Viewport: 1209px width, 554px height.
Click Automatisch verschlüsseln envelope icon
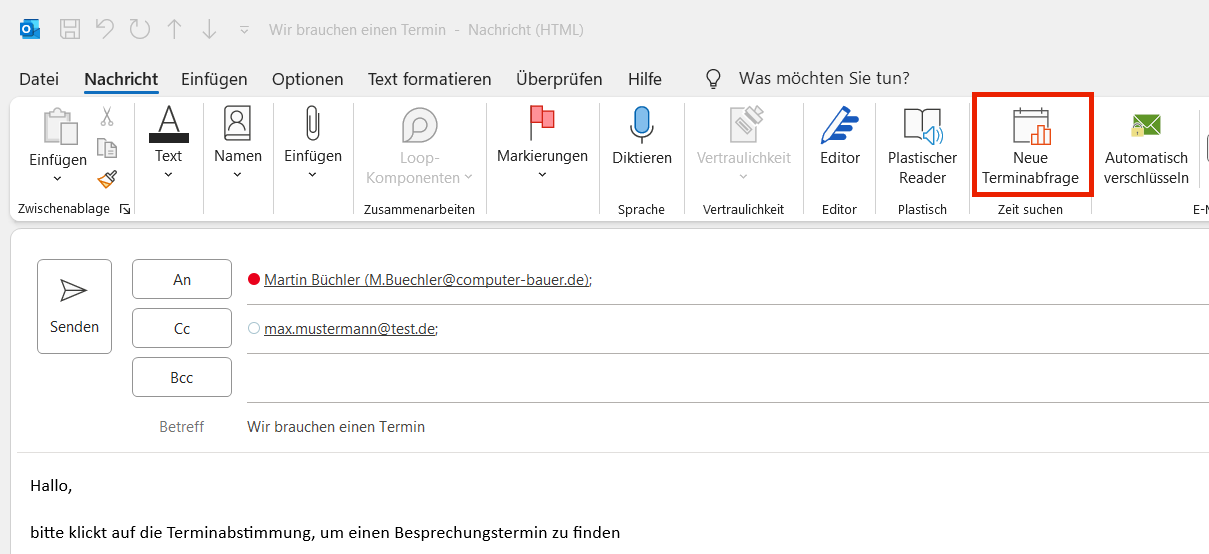pos(1146,127)
